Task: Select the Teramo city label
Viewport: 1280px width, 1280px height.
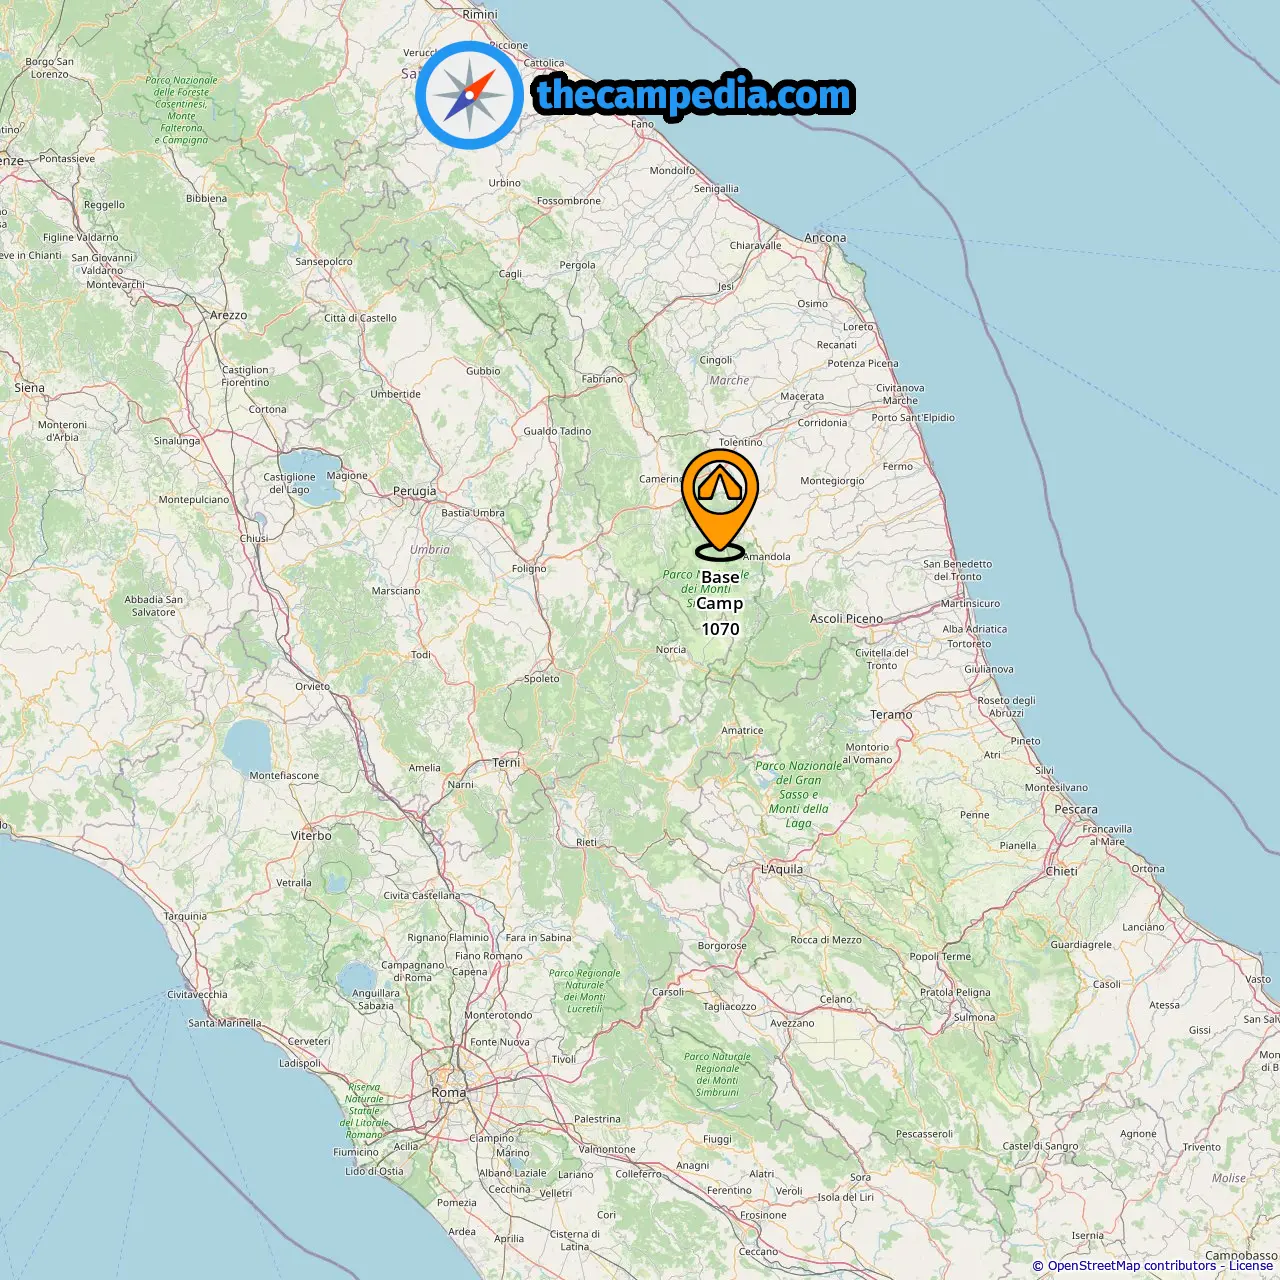Action: click(891, 715)
